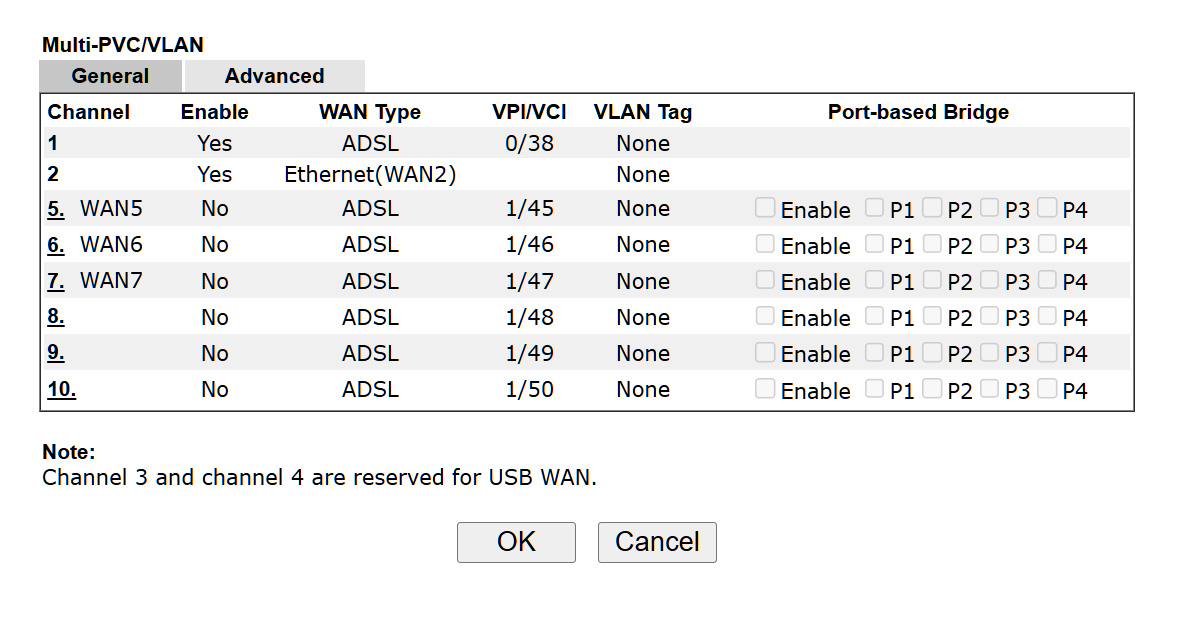Open channel 5 WAN5 link

[56, 209]
